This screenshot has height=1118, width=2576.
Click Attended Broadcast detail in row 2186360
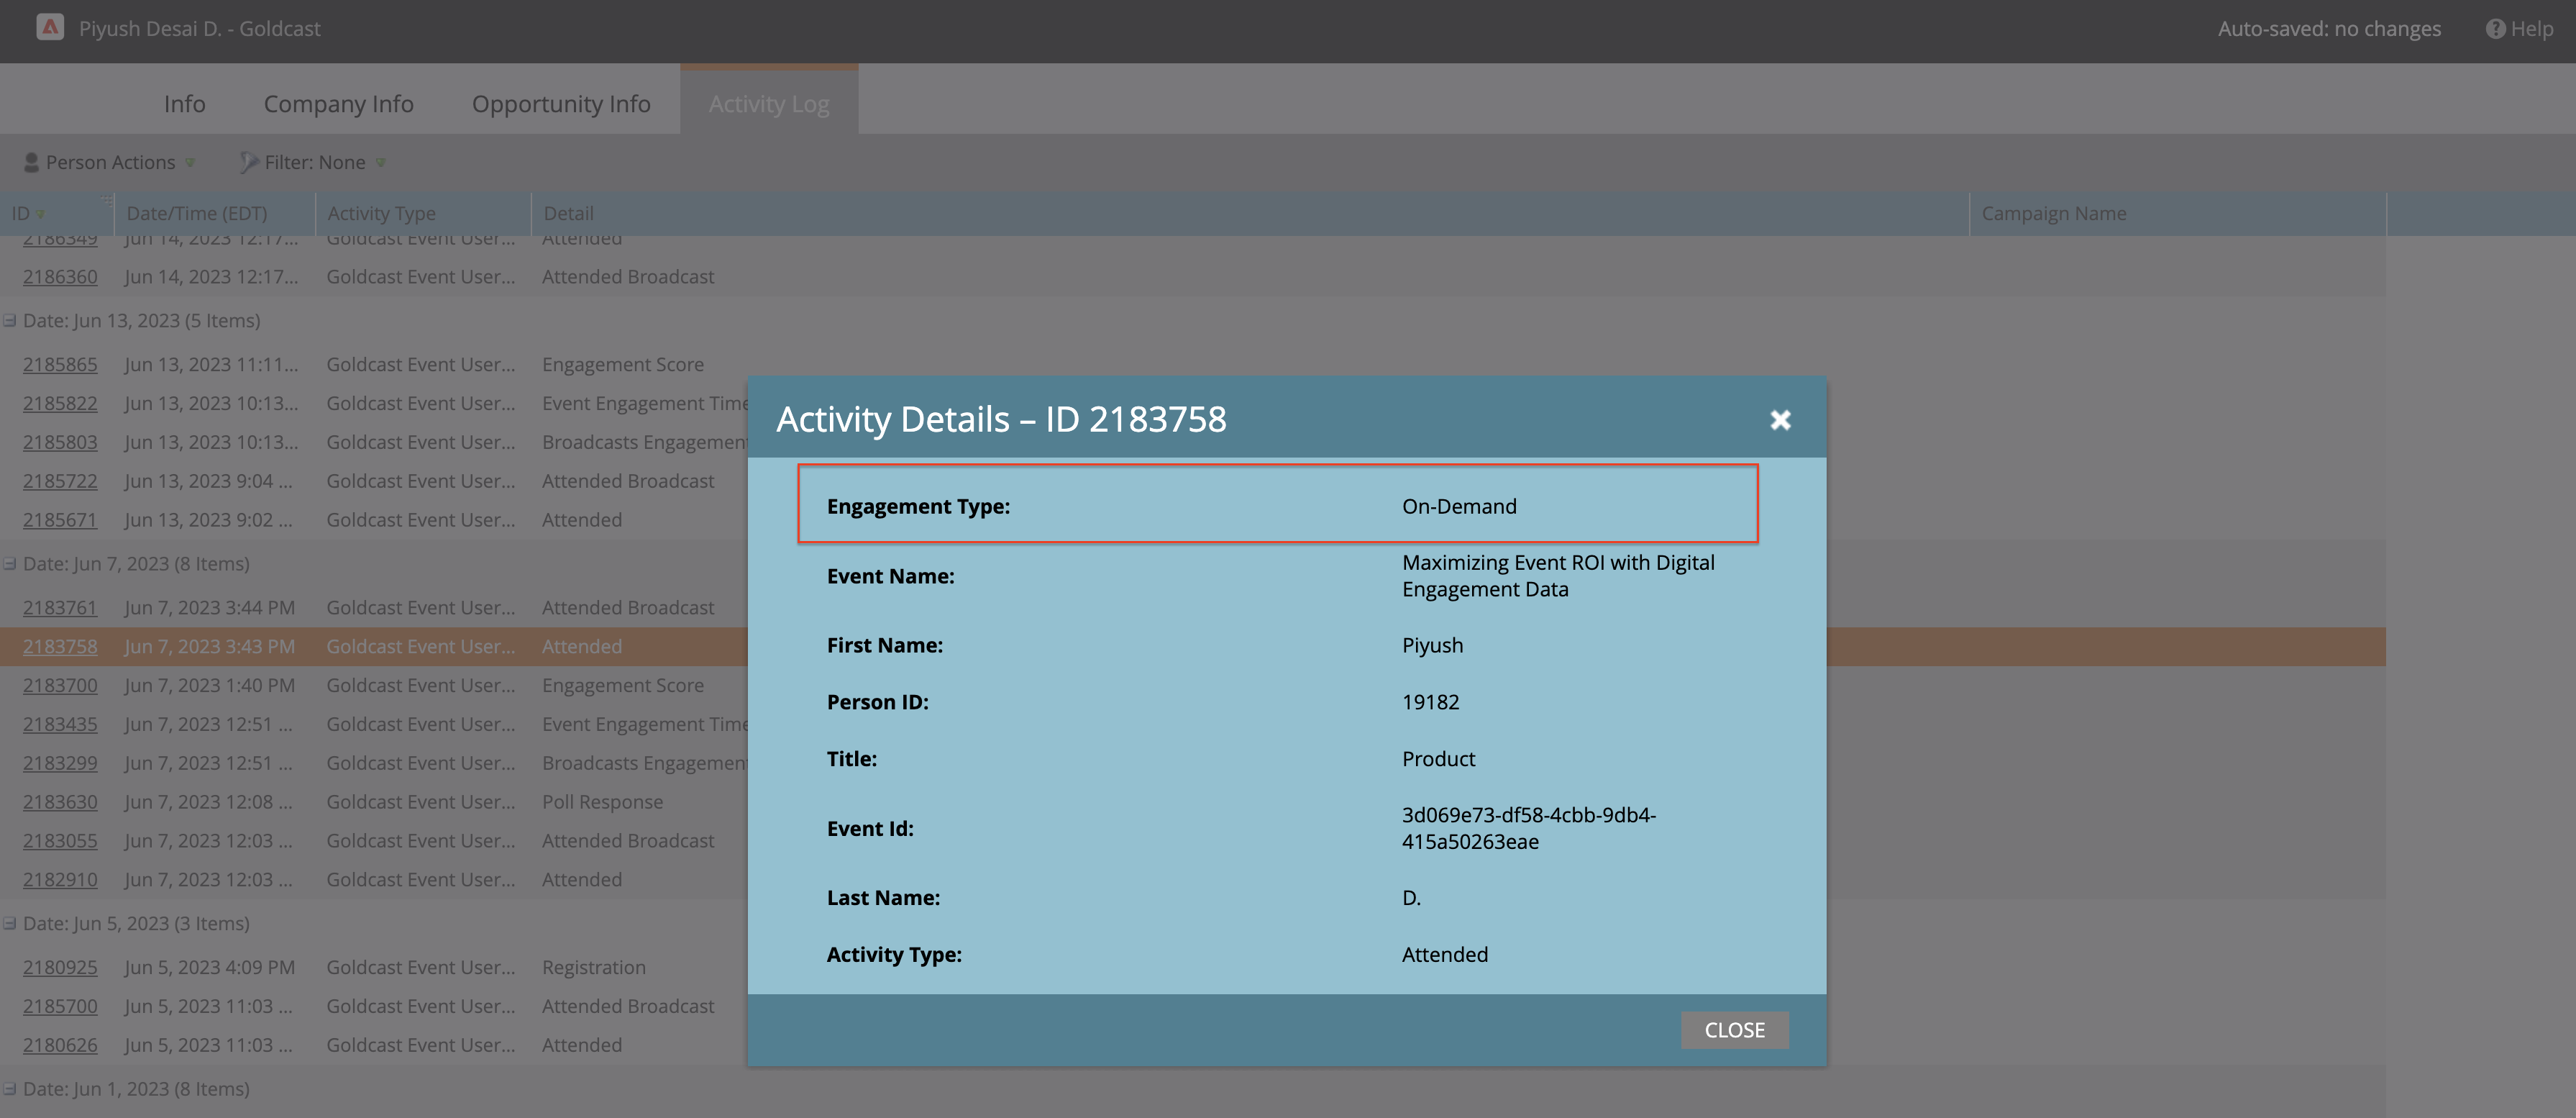[x=628, y=277]
